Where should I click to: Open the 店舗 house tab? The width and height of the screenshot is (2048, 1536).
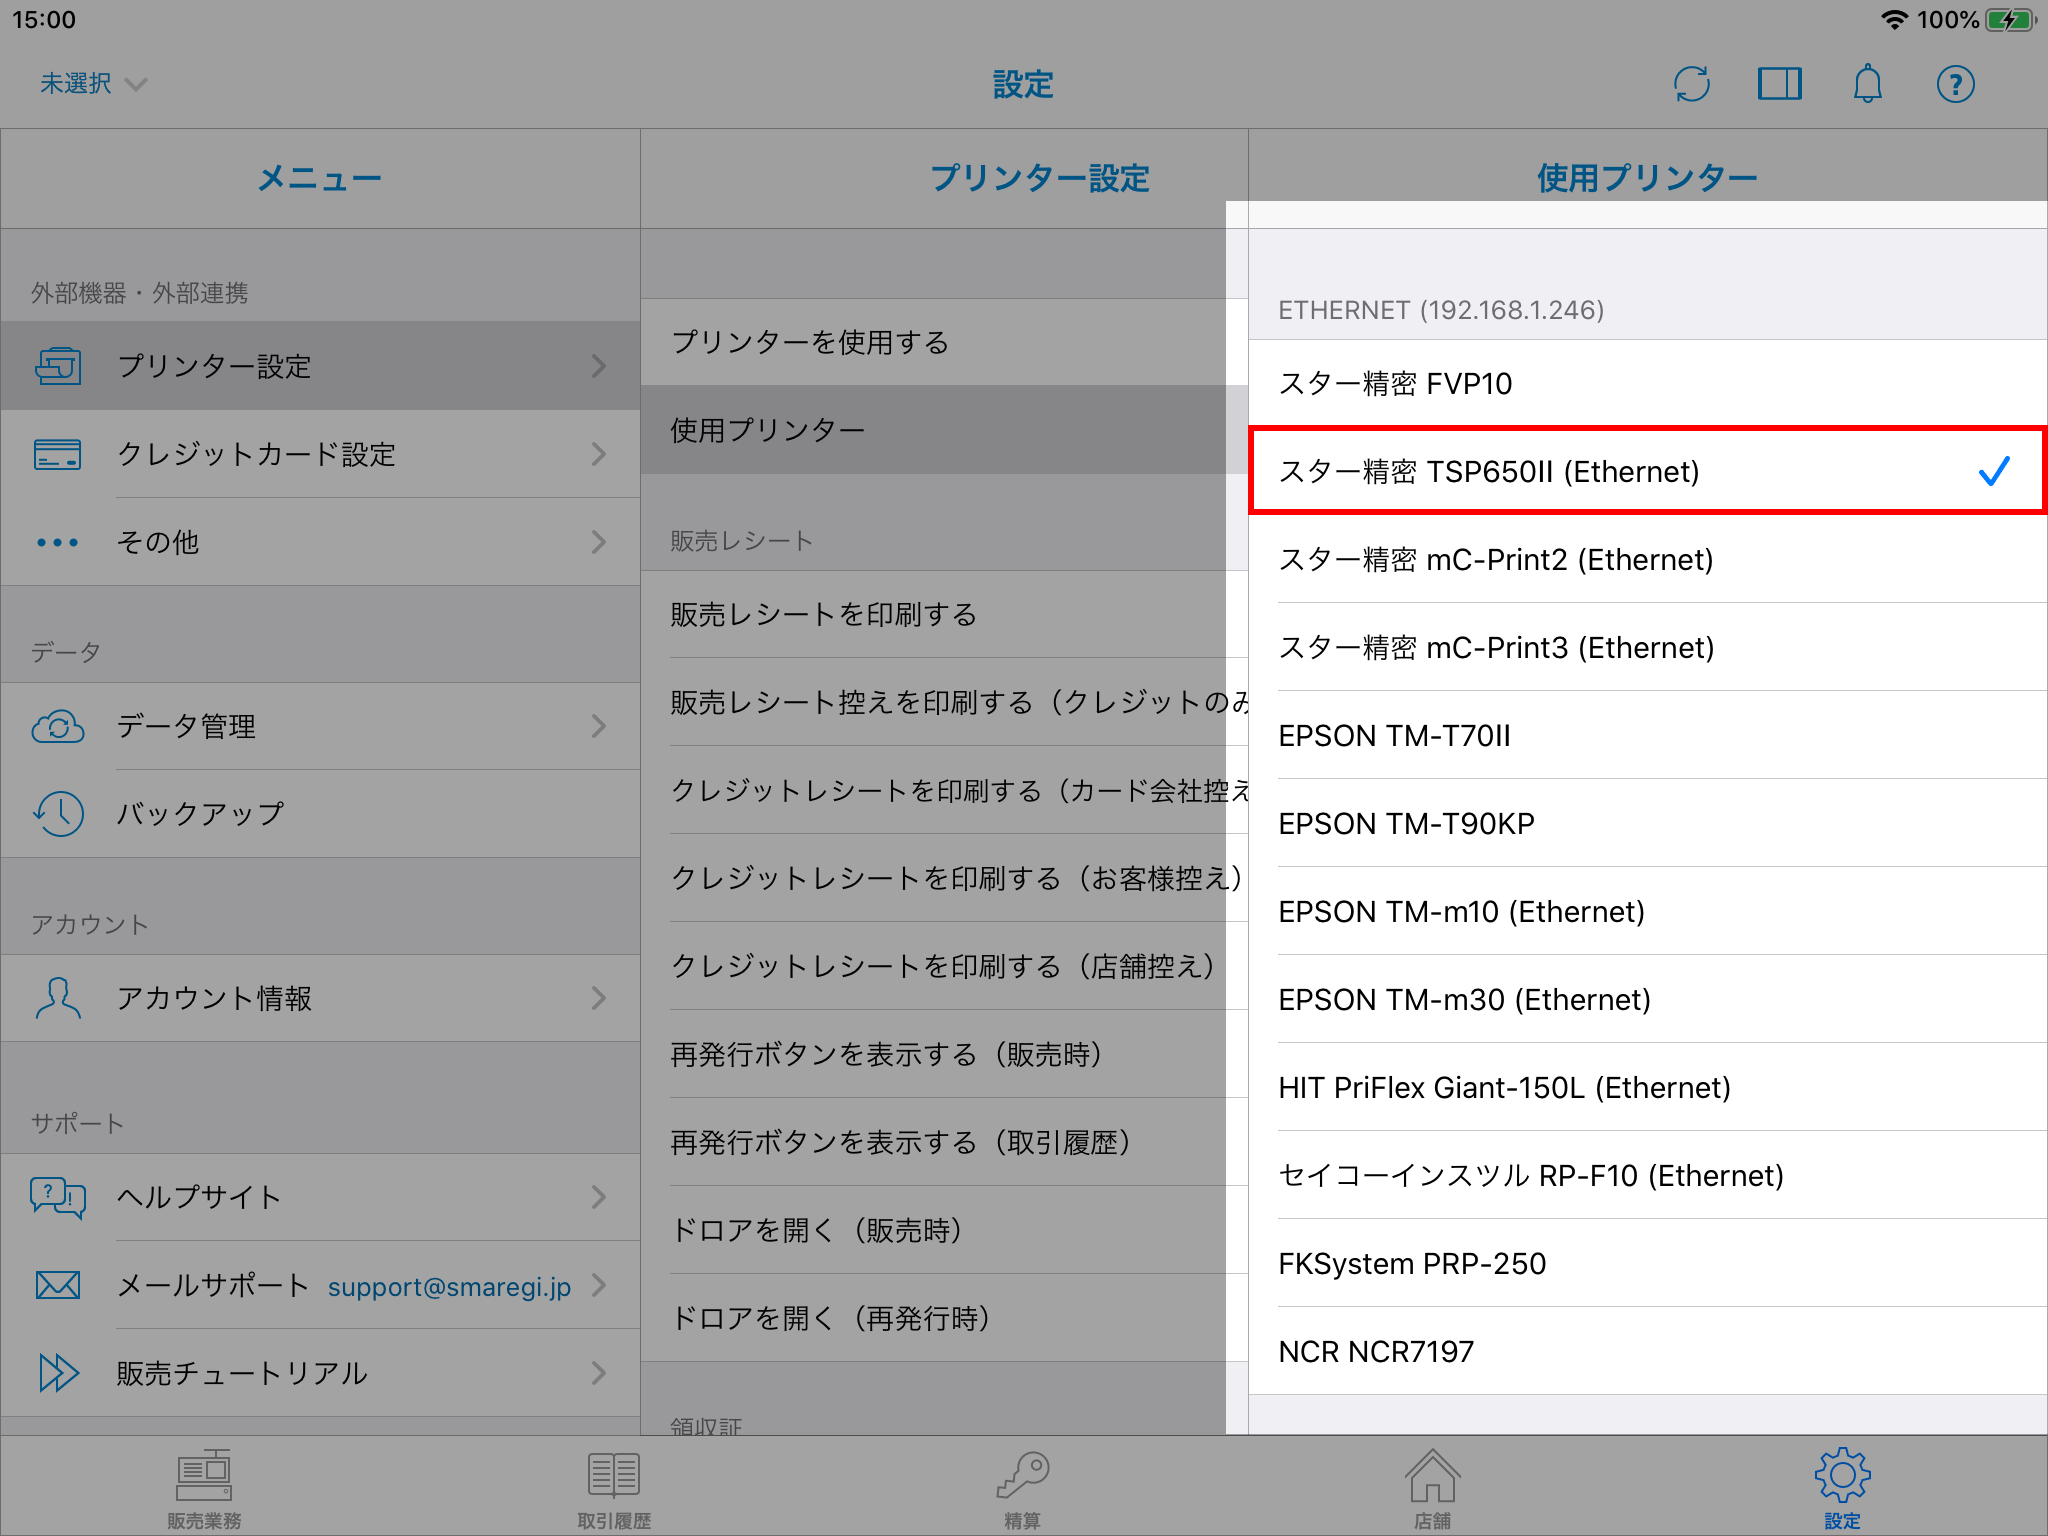tap(1432, 1487)
